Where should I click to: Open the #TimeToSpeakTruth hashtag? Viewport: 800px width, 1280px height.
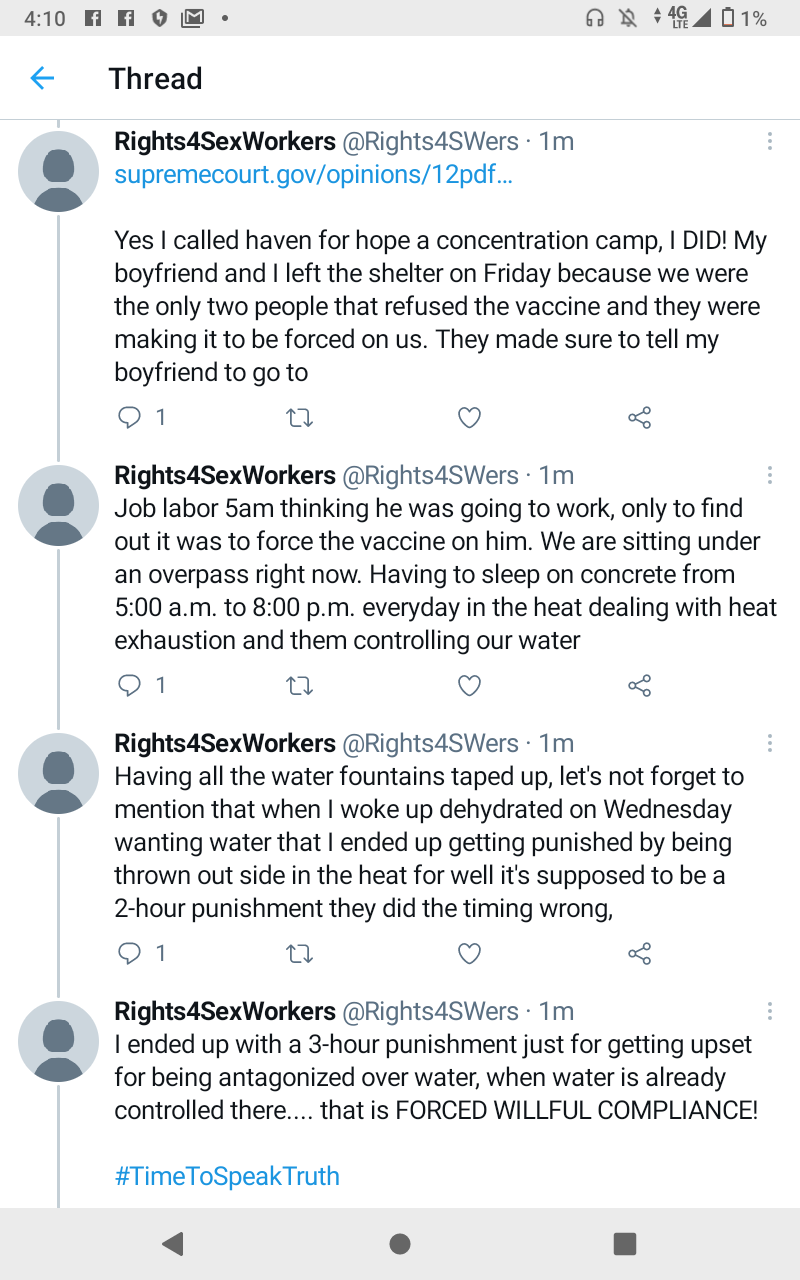point(227,1176)
